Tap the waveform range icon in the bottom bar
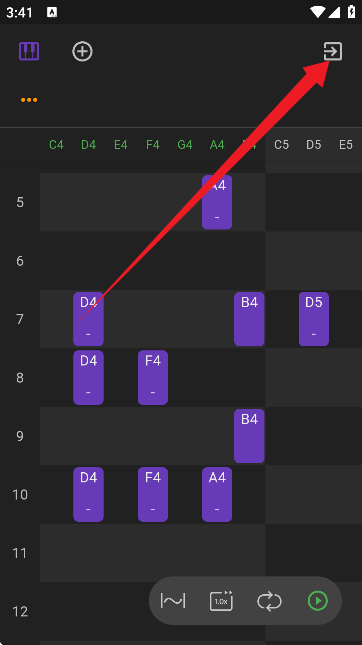The height and width of the screenshot is (645, 362). coord(173,601)
